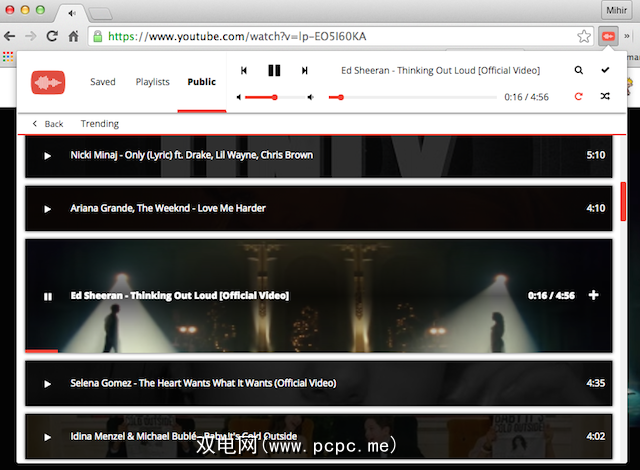Seek on the song progress slider

tap(412, 97)
